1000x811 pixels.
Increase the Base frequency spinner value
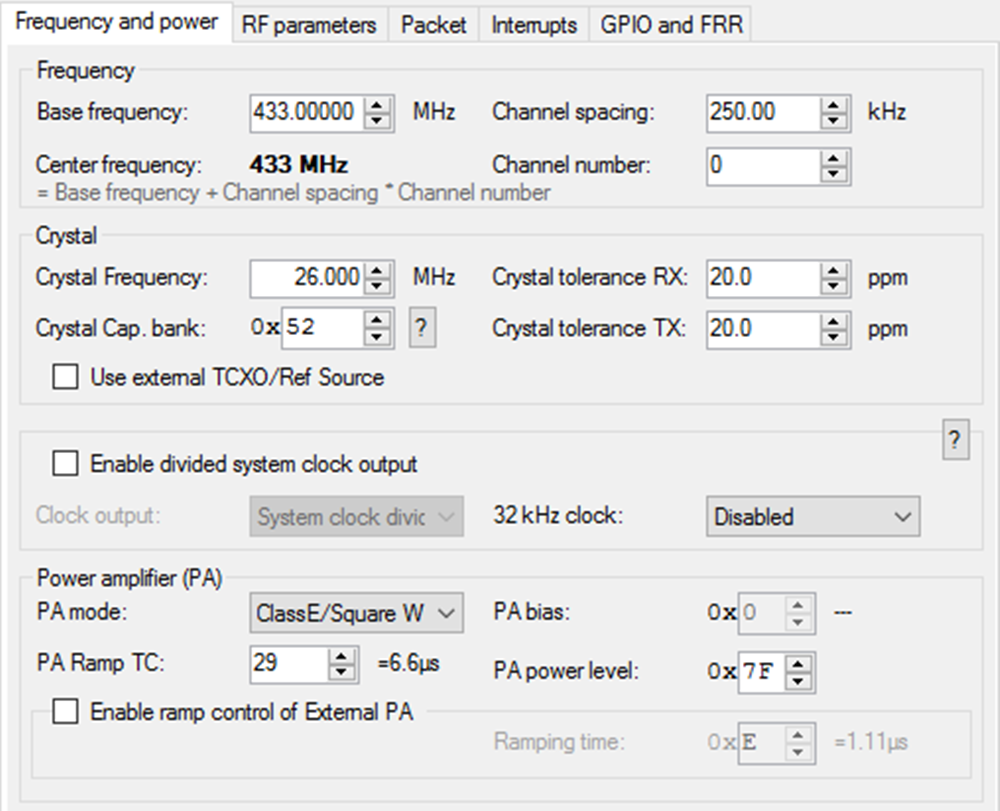(376, 104)
